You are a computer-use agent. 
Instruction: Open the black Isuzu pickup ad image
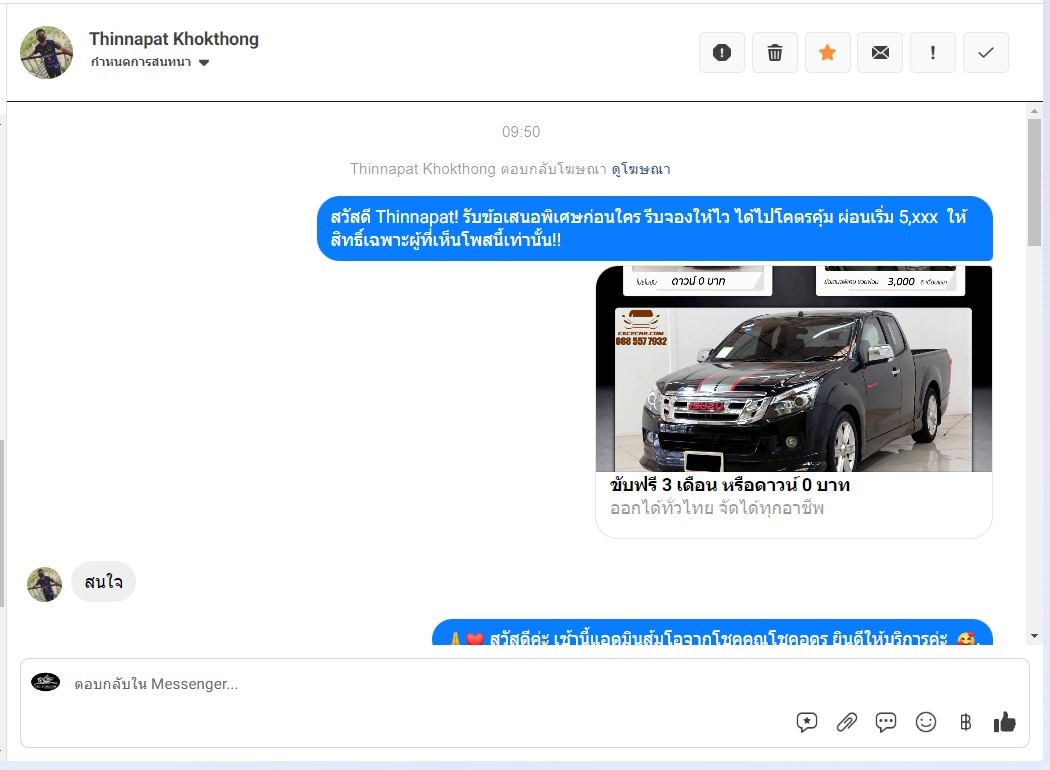click(794, 369)
